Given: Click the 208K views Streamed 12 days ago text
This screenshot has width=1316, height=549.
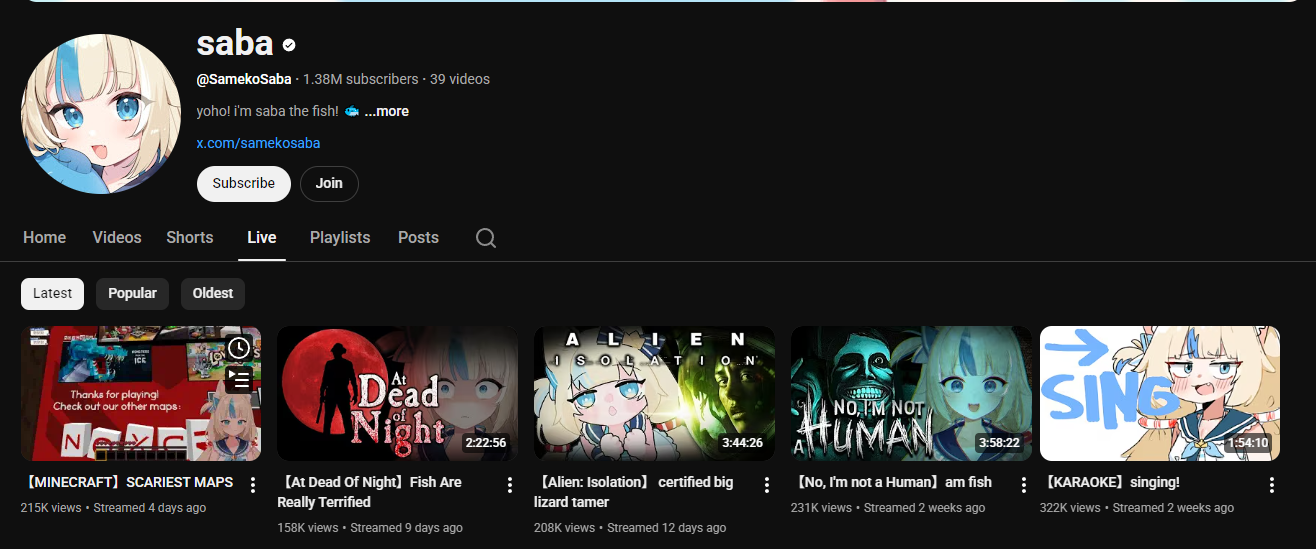Looking at the screenshot, I should [630, 527].
